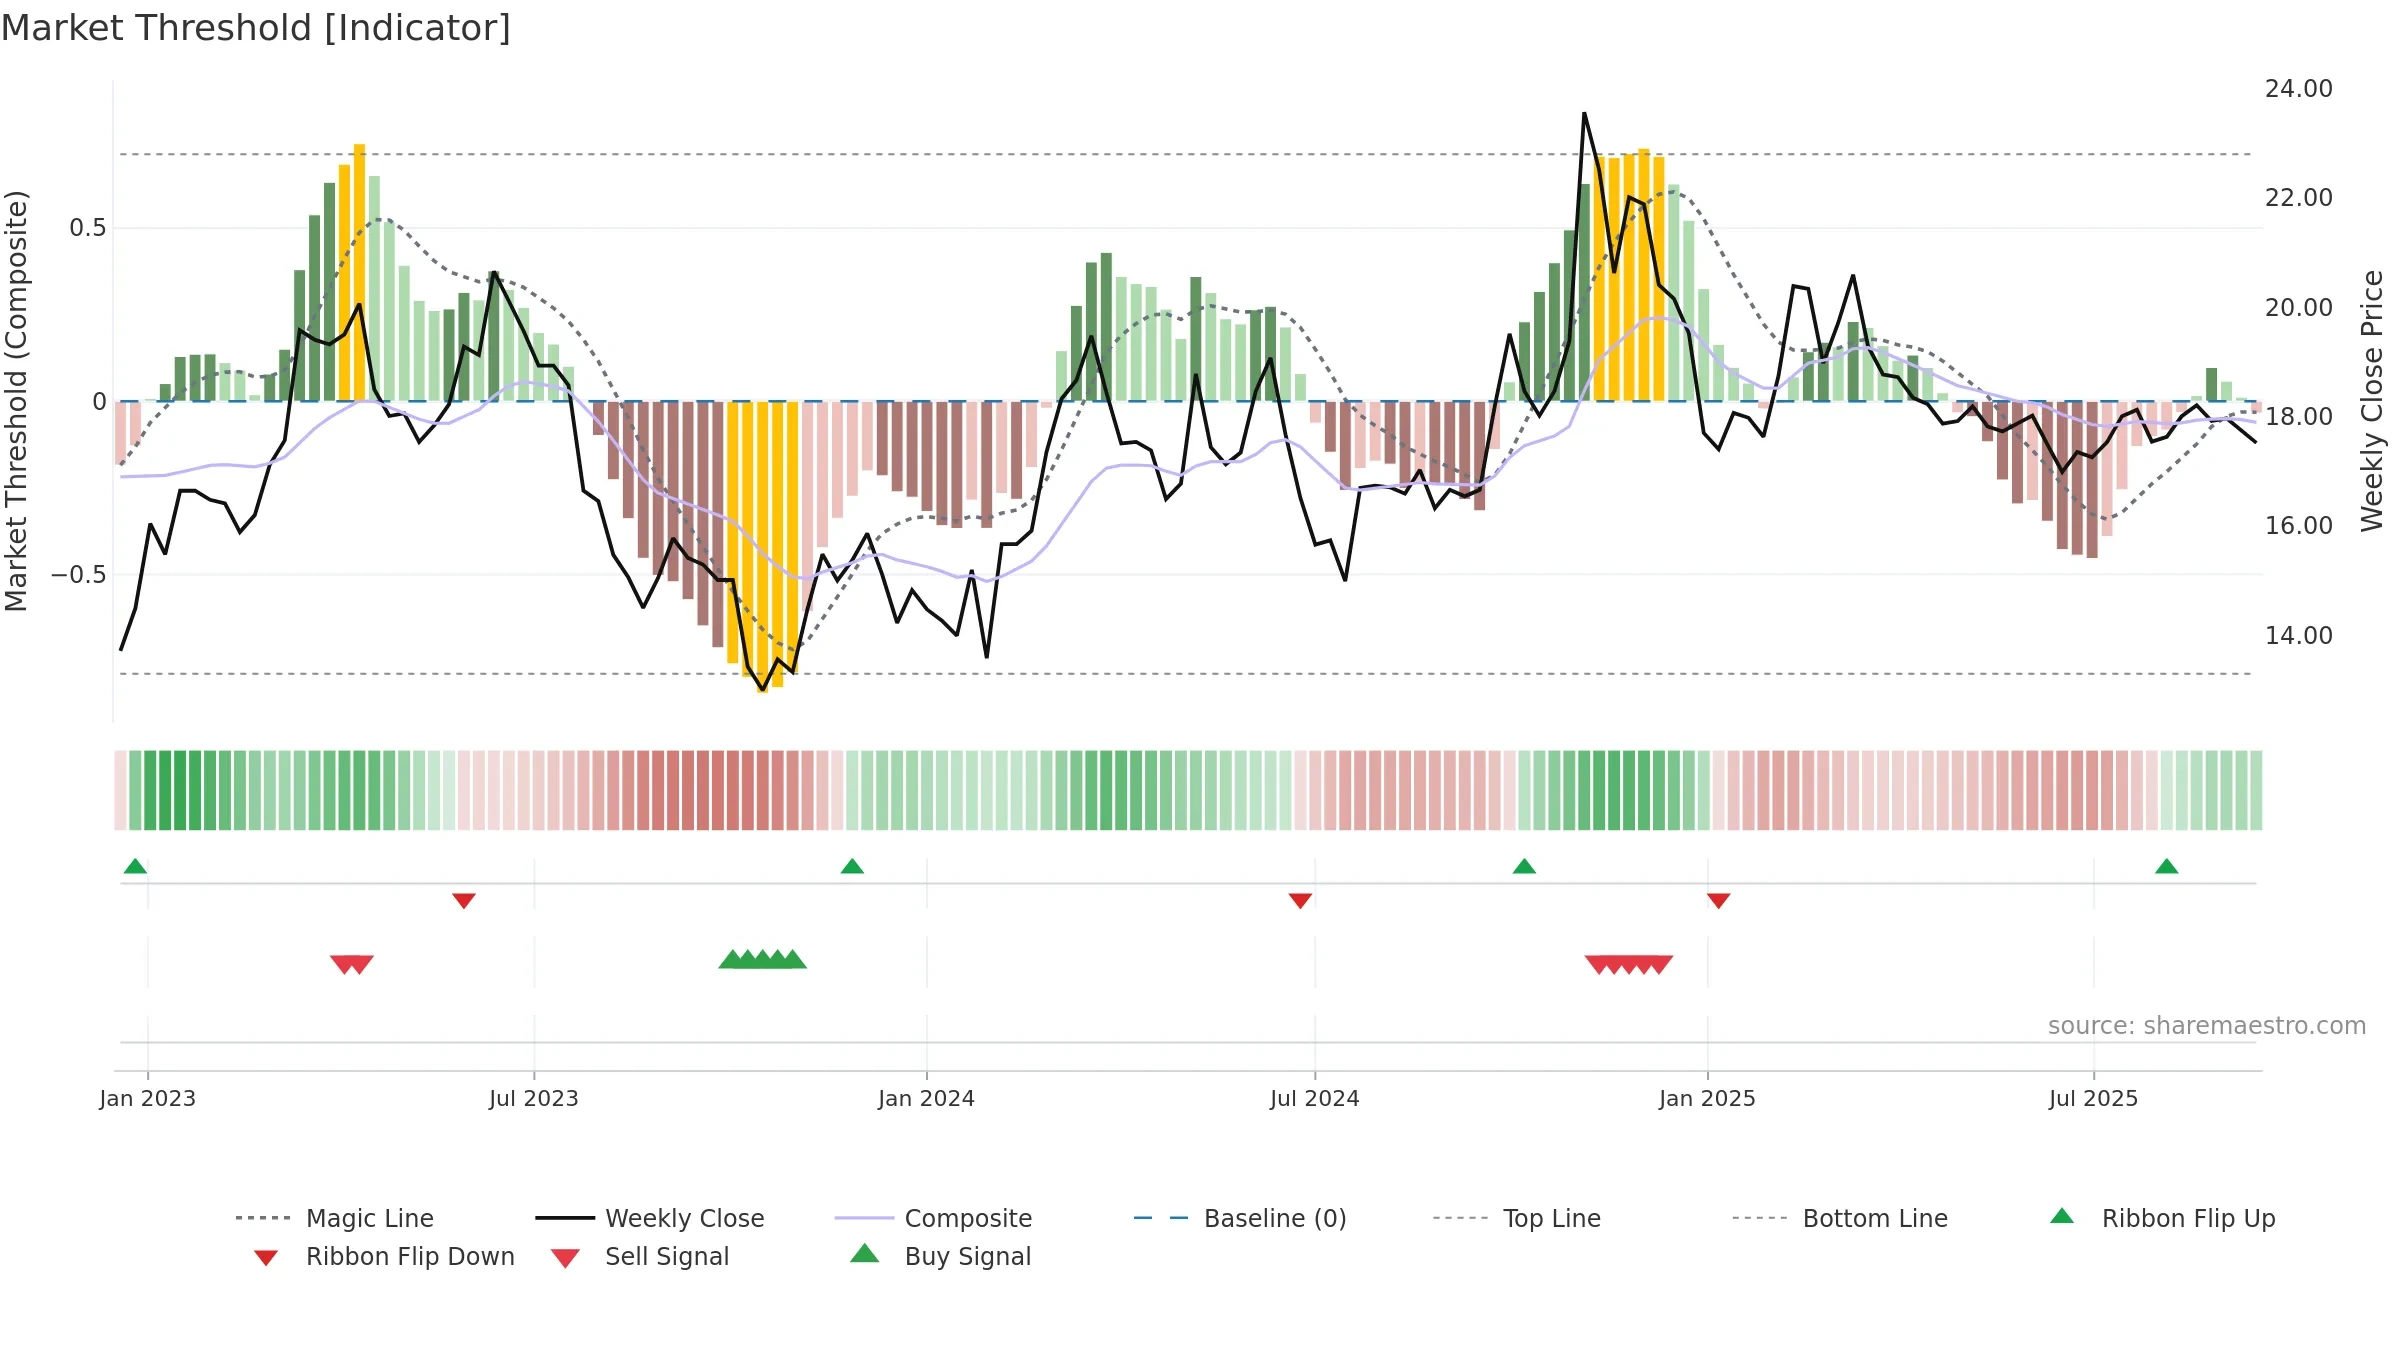Click the Jan 2023 axis label

click(x=148, y=1098)
